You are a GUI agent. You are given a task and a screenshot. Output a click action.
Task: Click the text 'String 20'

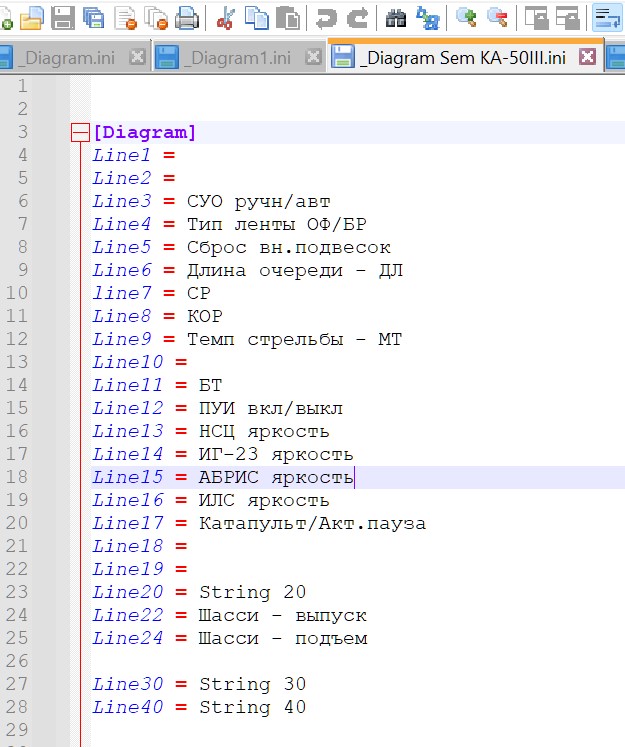click(252, 592)
